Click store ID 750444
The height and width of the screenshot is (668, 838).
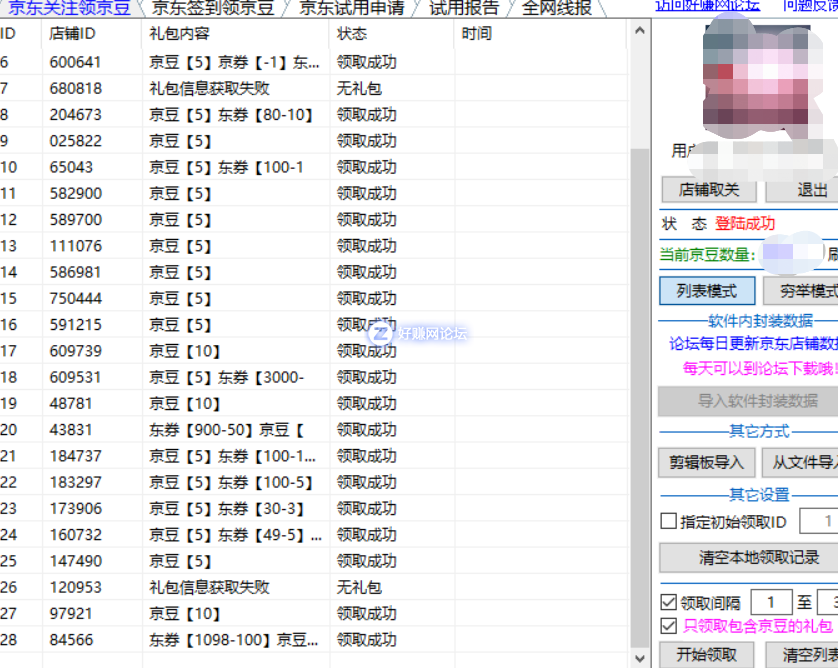[x=75, y=298]
